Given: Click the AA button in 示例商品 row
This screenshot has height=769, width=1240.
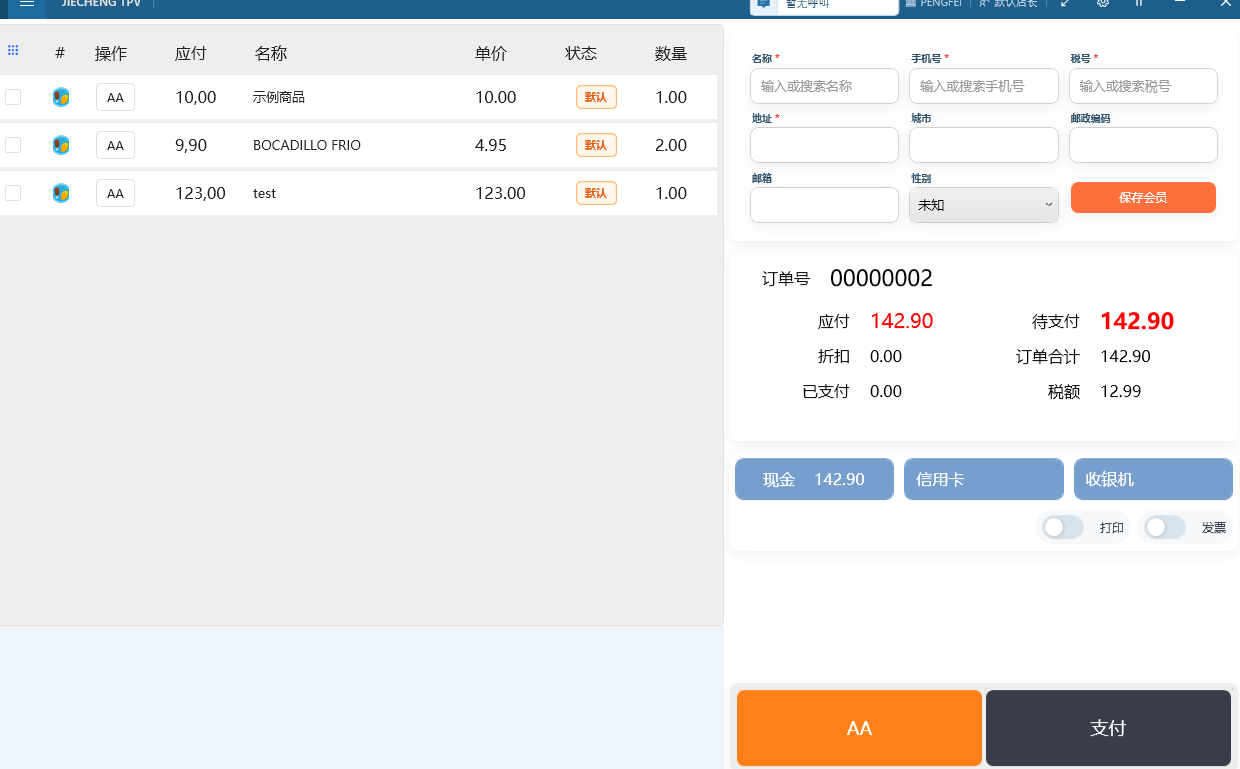Looking at the screenshot, I should [115, 97].
